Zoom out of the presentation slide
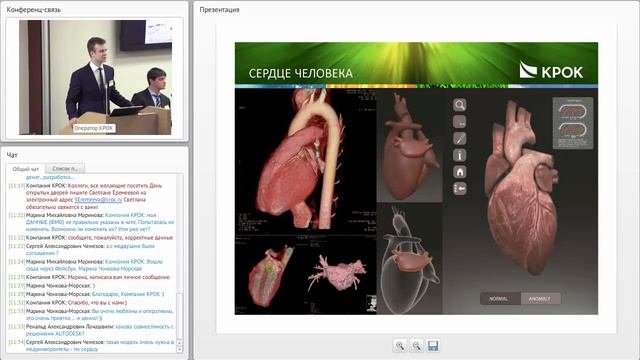Screen dimensions: 640x360 (x=416, y=346)
